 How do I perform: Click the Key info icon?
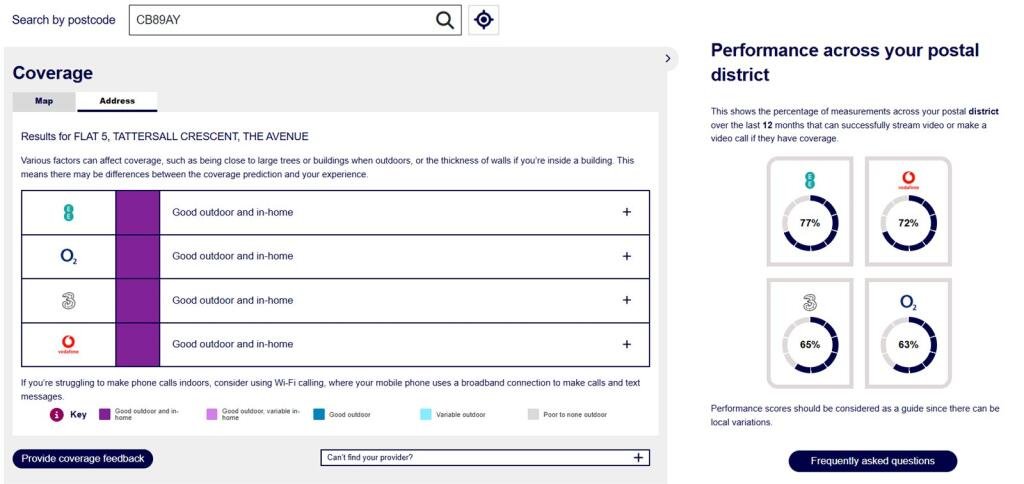click(57, 414)
